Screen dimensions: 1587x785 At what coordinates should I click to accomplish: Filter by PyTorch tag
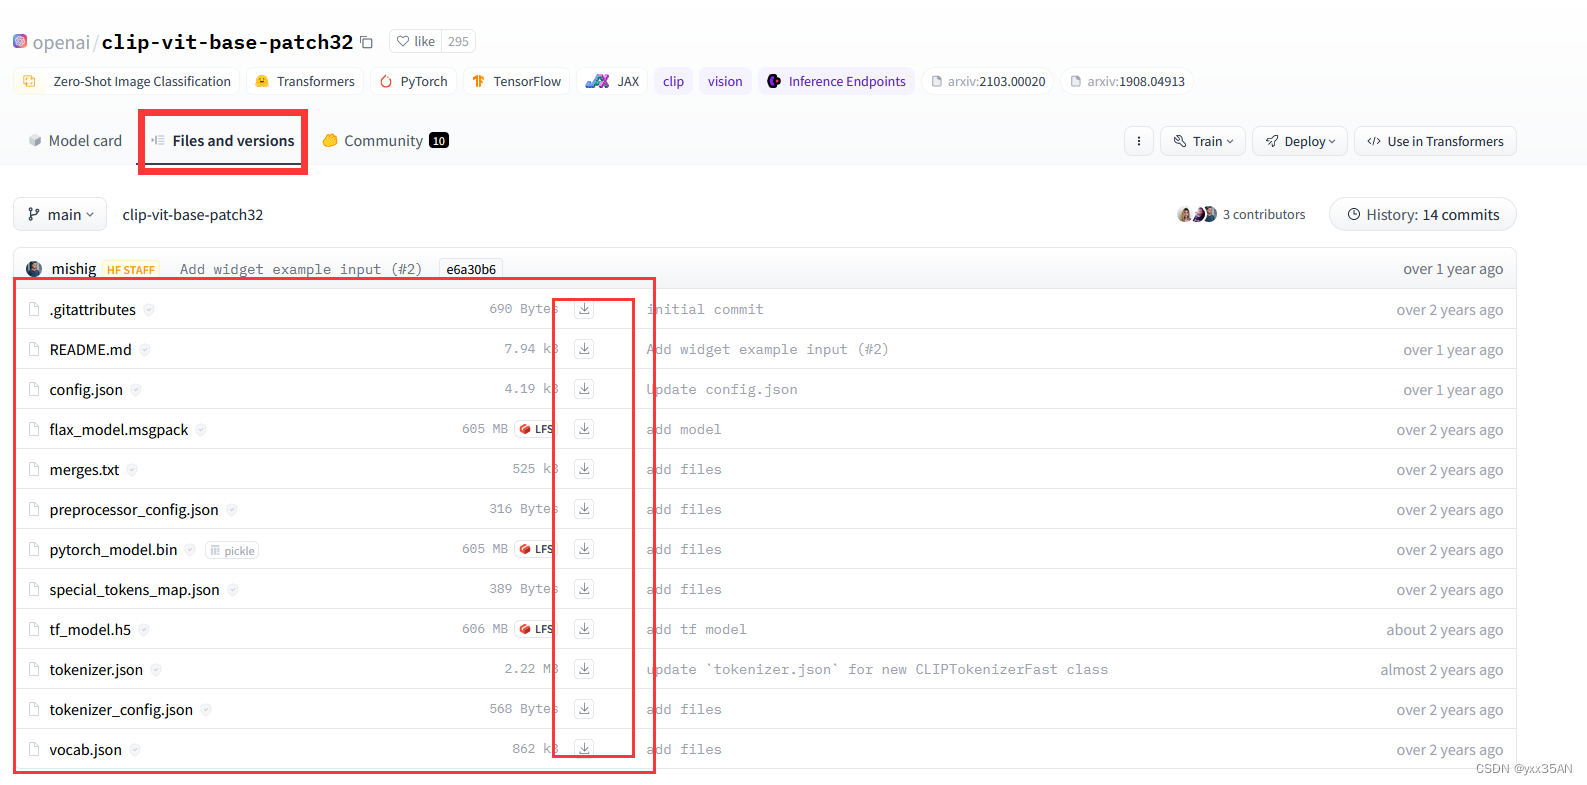click(x=414, y=81)
